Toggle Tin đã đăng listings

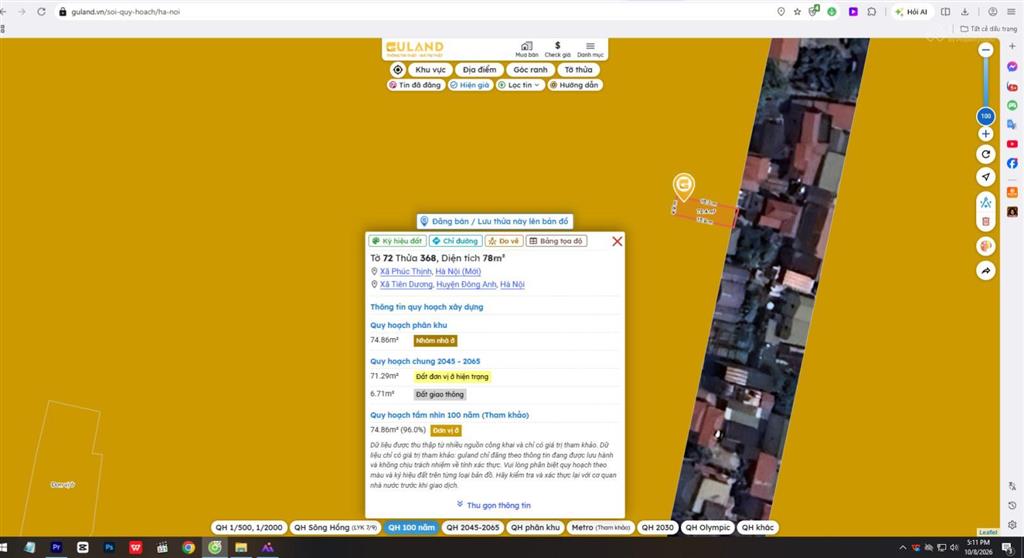[415, 85]
